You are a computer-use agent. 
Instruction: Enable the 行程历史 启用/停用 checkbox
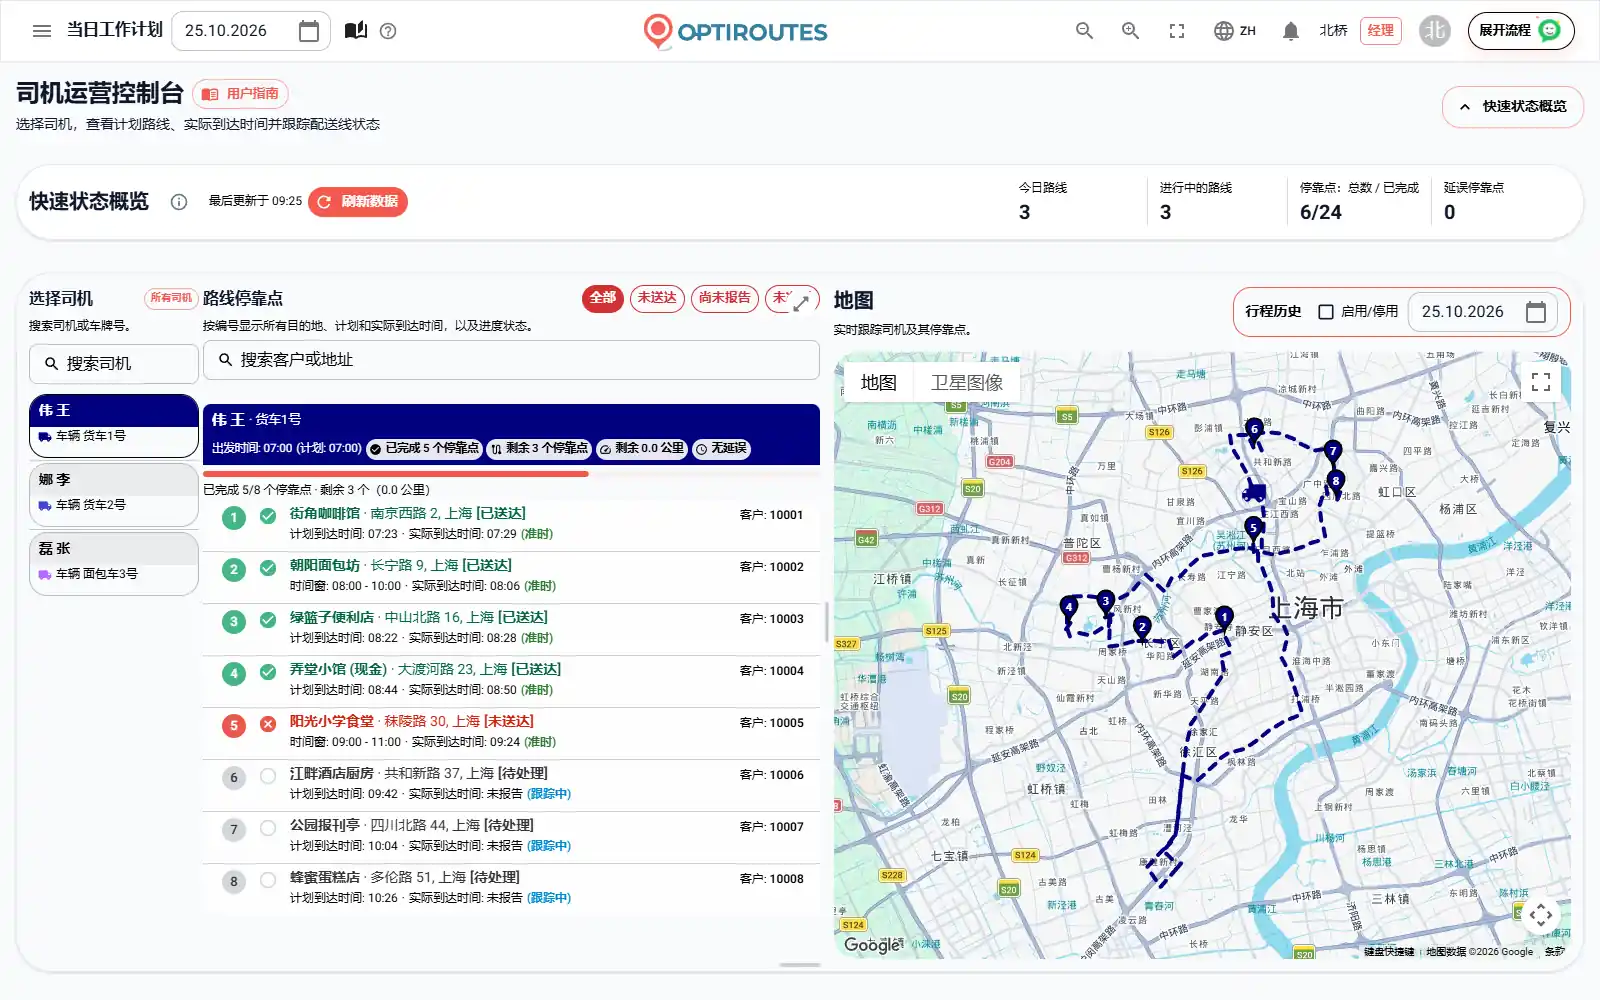[x=1326, y=312]
